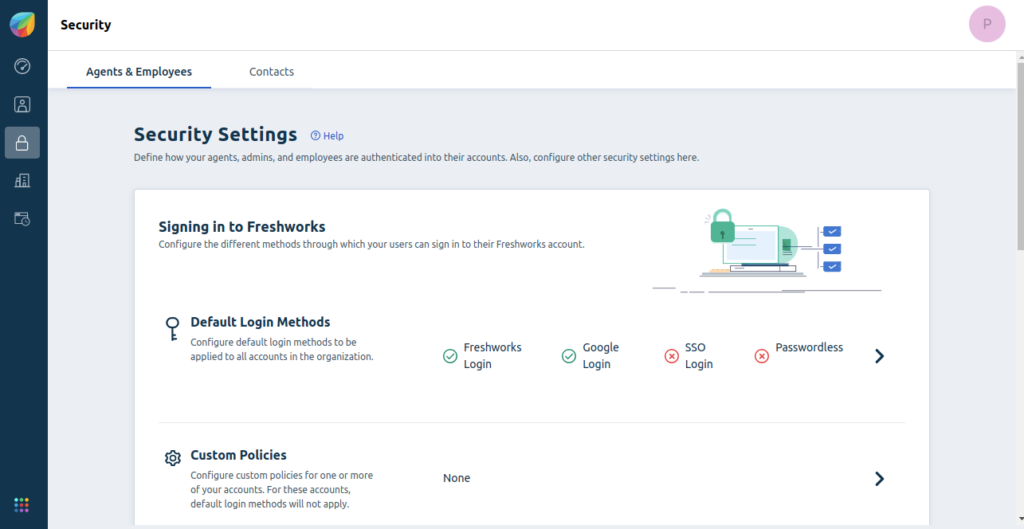Open the colorful app switcher grid icon
This screenshot has width=1024, height=529.
point(22,505)
